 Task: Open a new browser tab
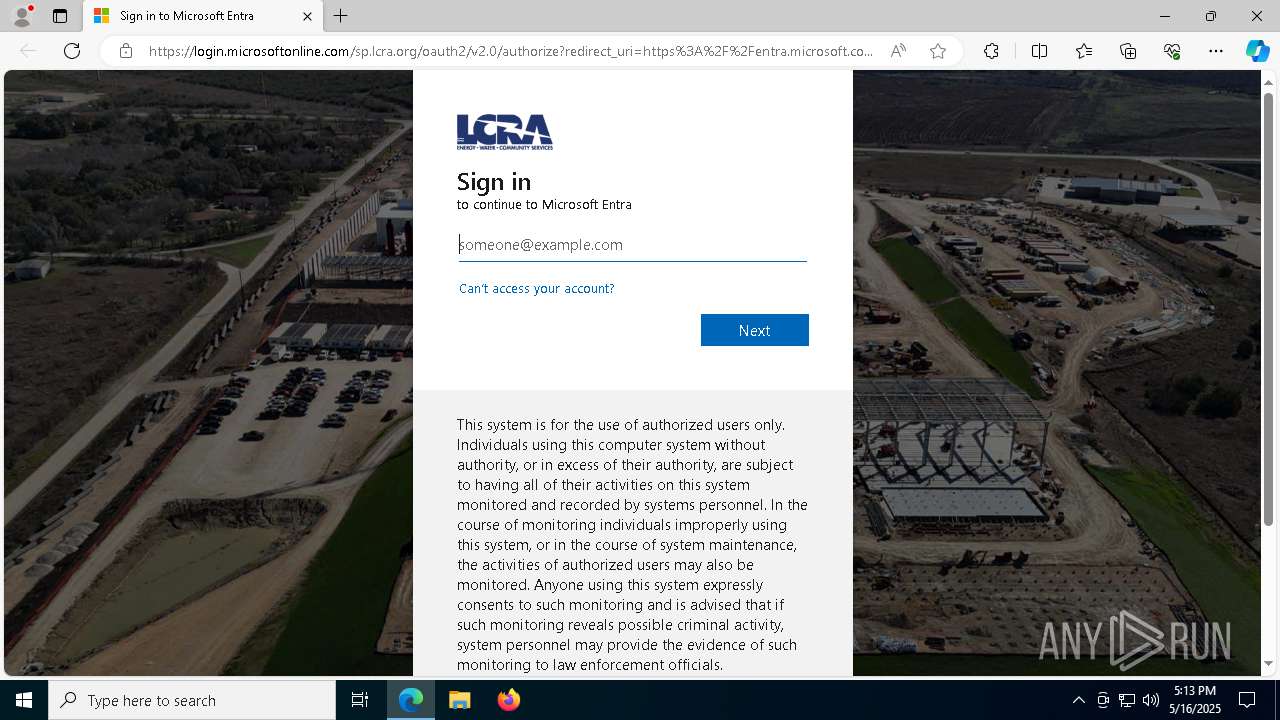click(341, 16)
